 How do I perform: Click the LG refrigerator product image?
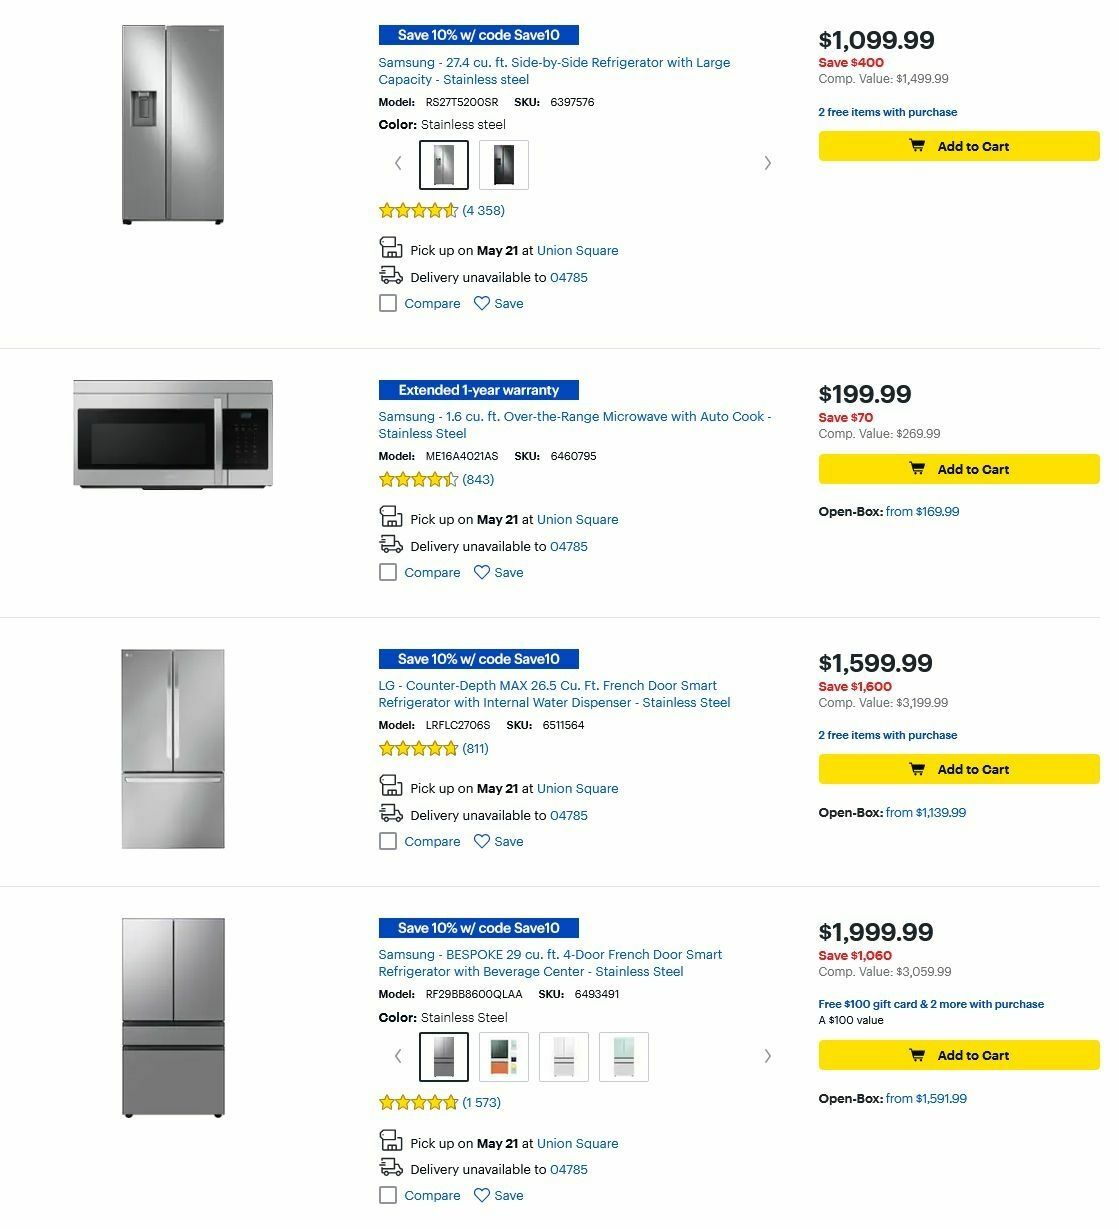173,748
